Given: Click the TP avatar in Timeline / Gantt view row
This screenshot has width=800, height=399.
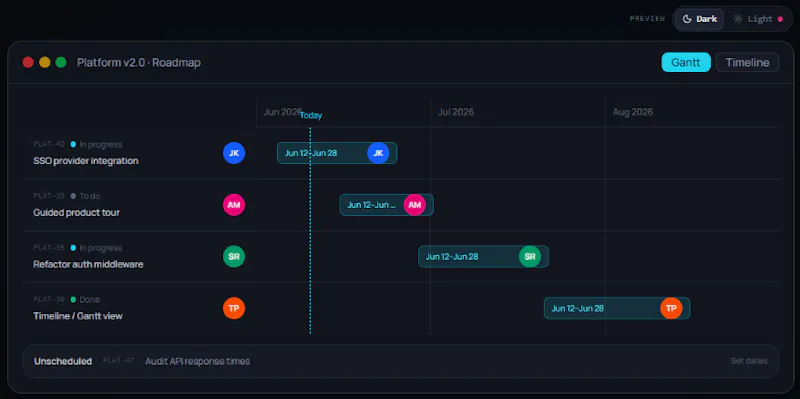Looking at the screenshot, I should click(234, 308).
